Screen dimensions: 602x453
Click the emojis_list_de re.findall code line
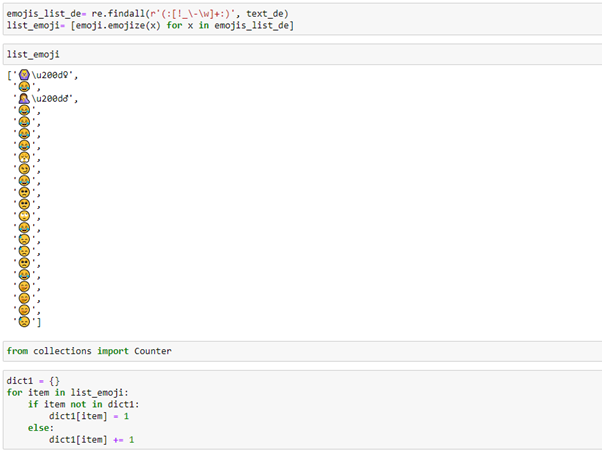147,14
